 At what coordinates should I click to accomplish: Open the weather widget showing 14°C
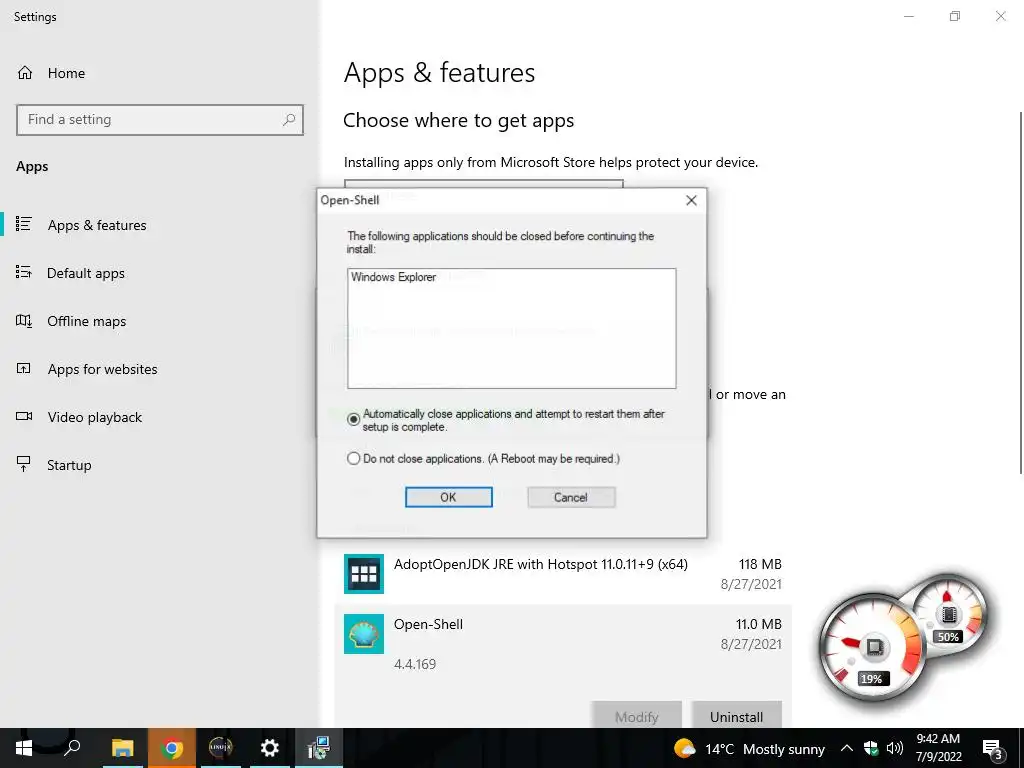tap(749, 748)
